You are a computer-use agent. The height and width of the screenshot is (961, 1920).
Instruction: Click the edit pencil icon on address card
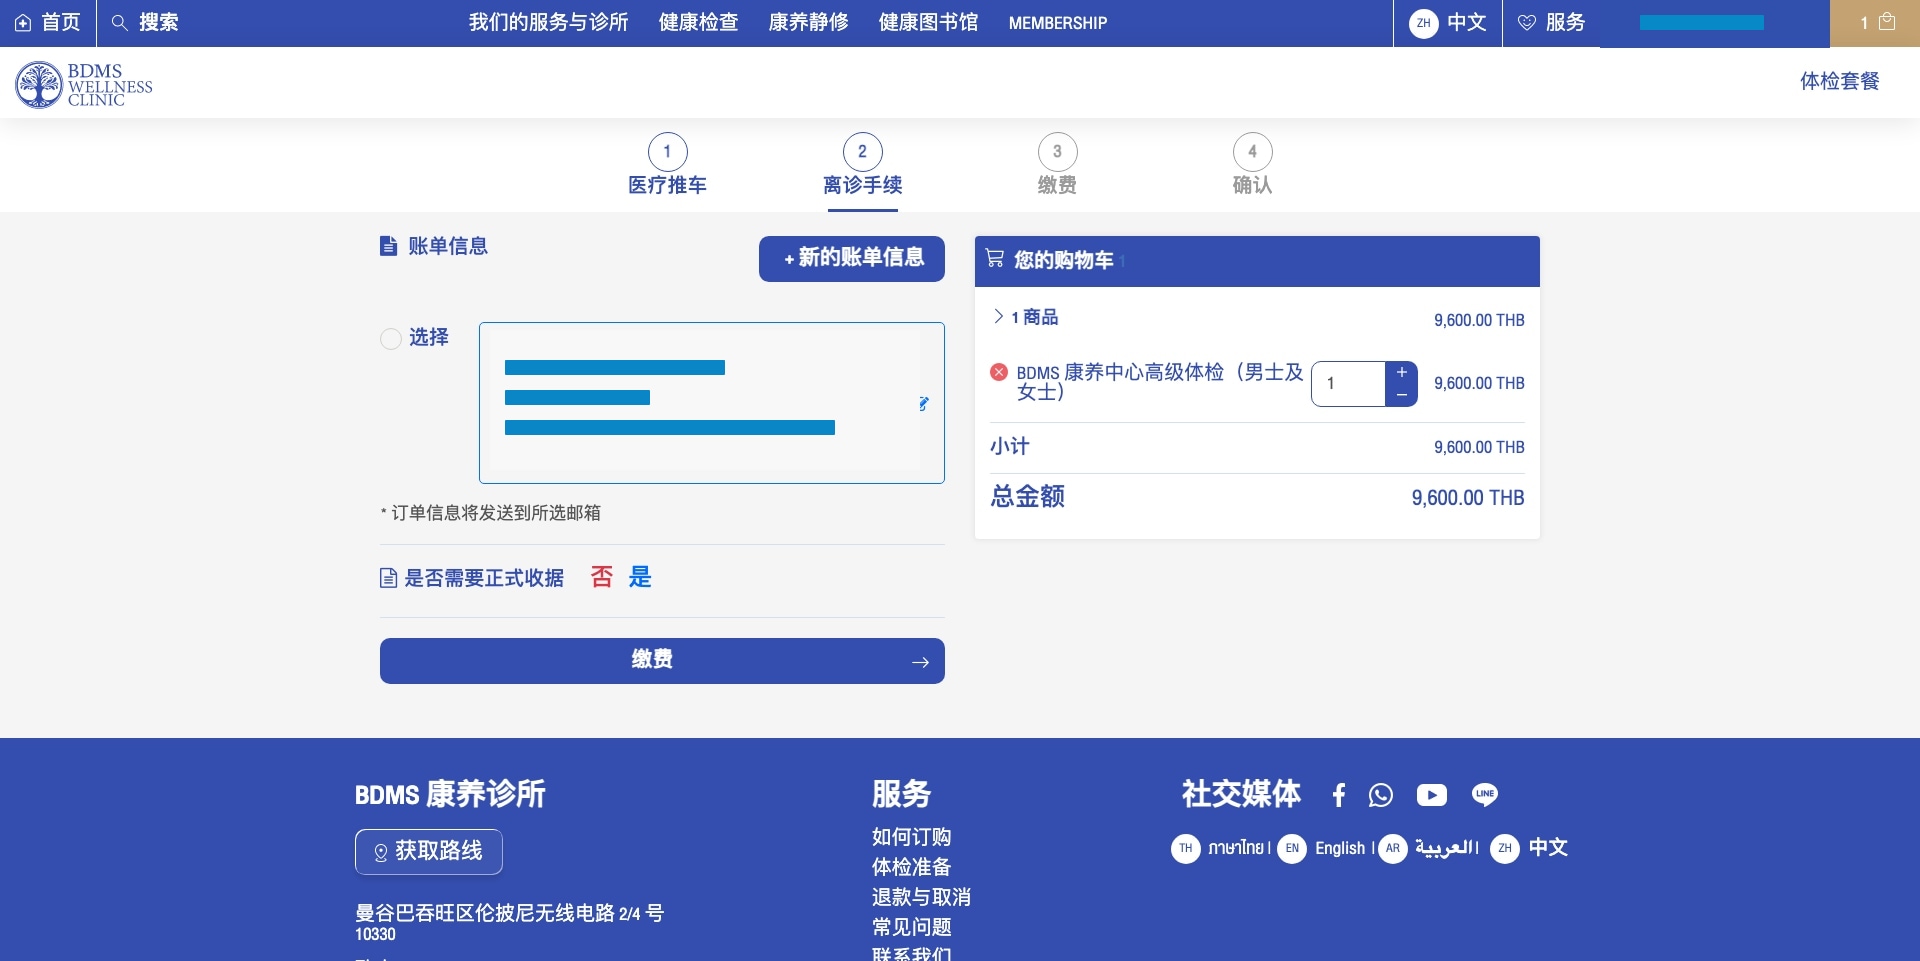click(x=923, y=404)
